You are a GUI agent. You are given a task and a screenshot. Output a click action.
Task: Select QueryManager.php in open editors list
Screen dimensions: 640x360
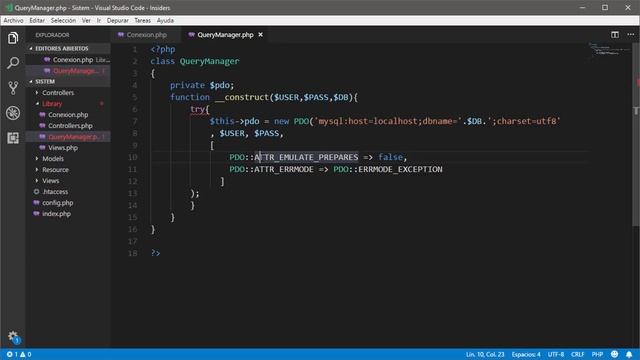68,71
